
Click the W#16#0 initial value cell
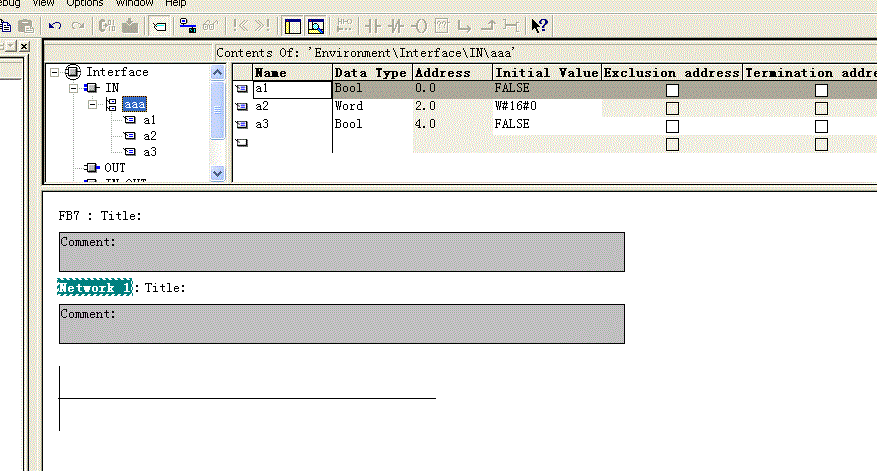pos(547,106)
